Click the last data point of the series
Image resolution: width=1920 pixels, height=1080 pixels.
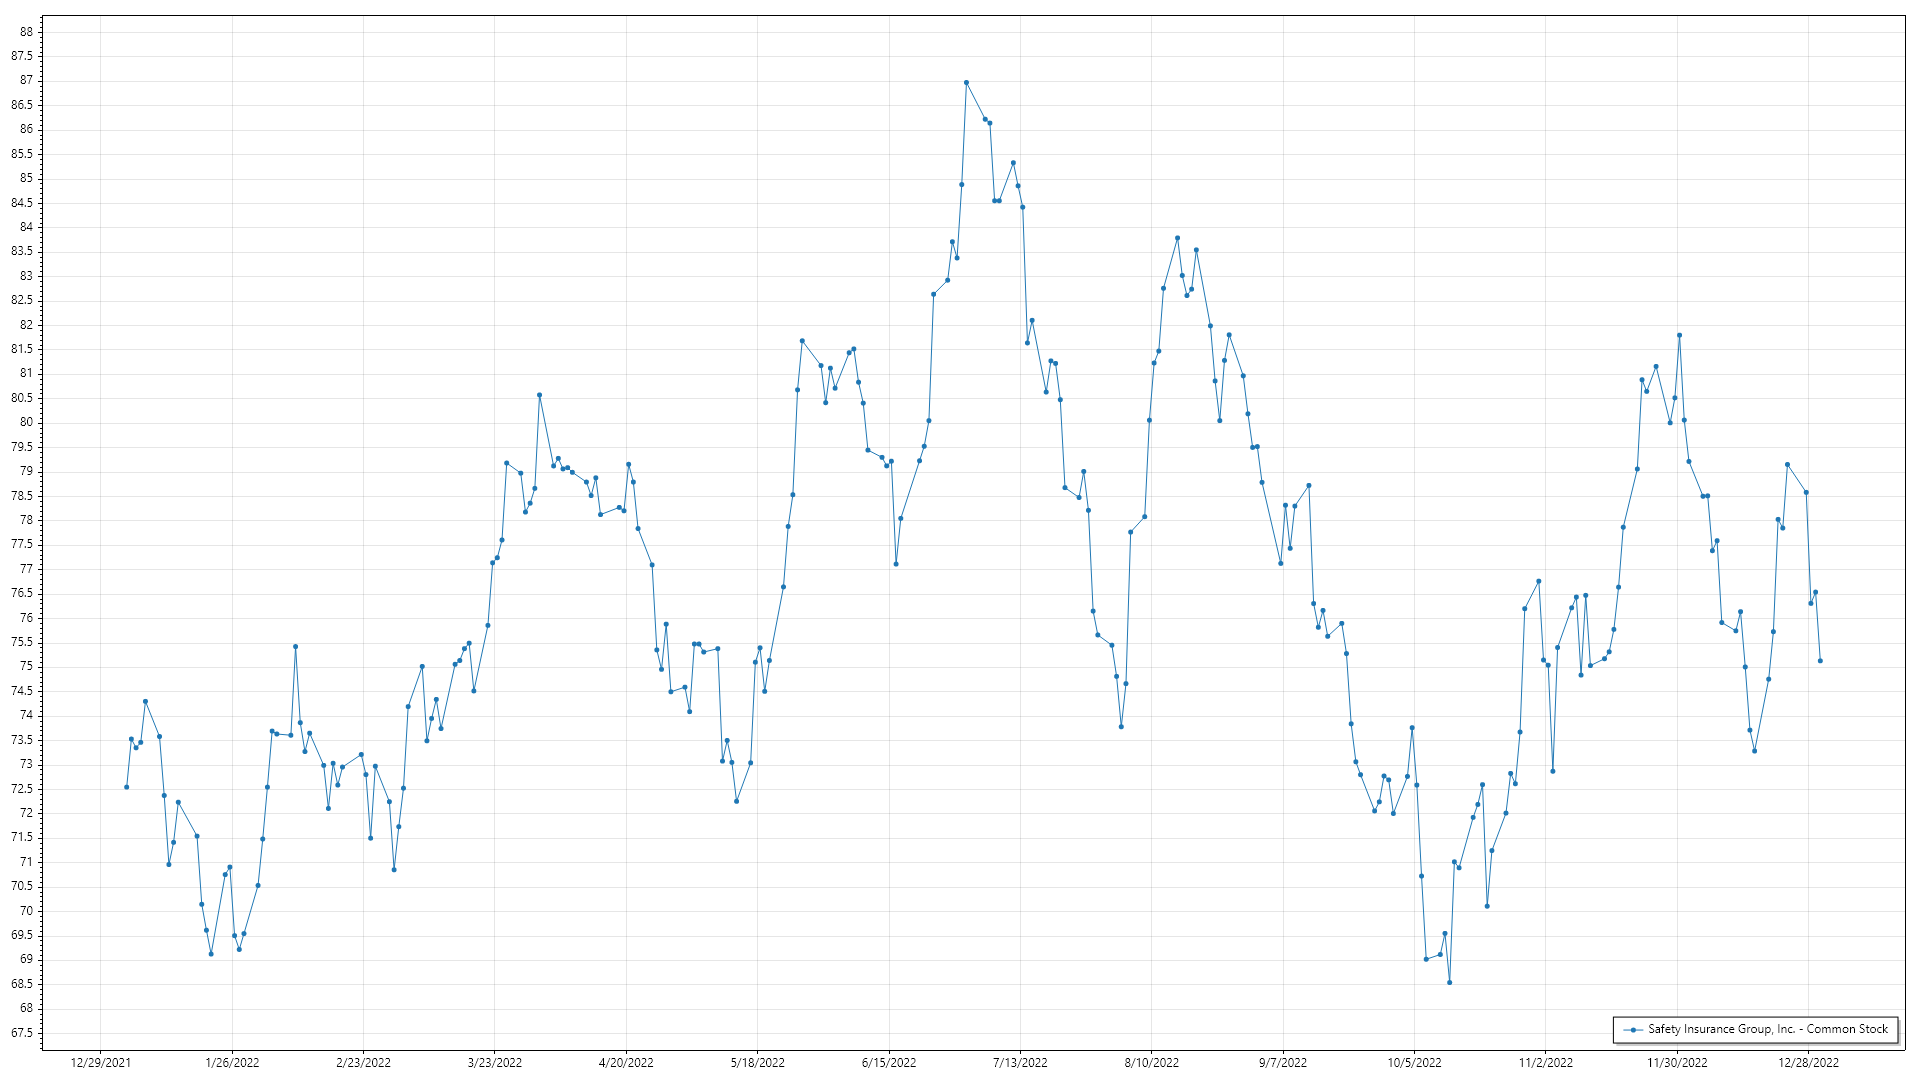[x=1820, y=661]
